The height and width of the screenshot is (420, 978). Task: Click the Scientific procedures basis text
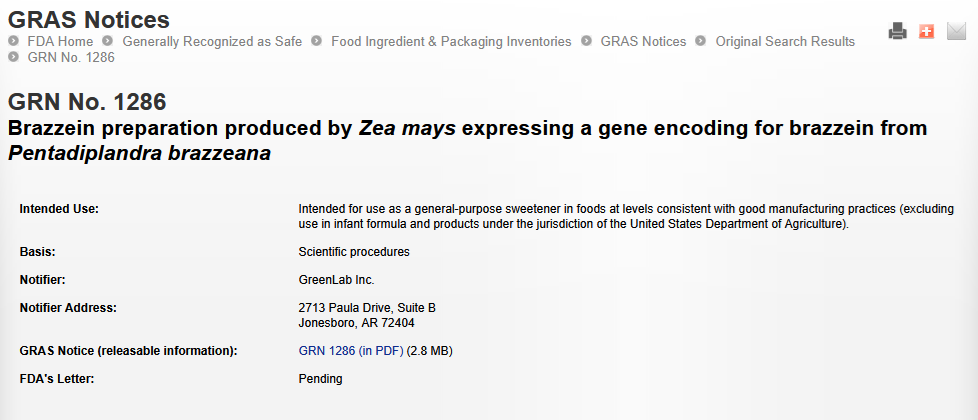[x=354, y=252]
